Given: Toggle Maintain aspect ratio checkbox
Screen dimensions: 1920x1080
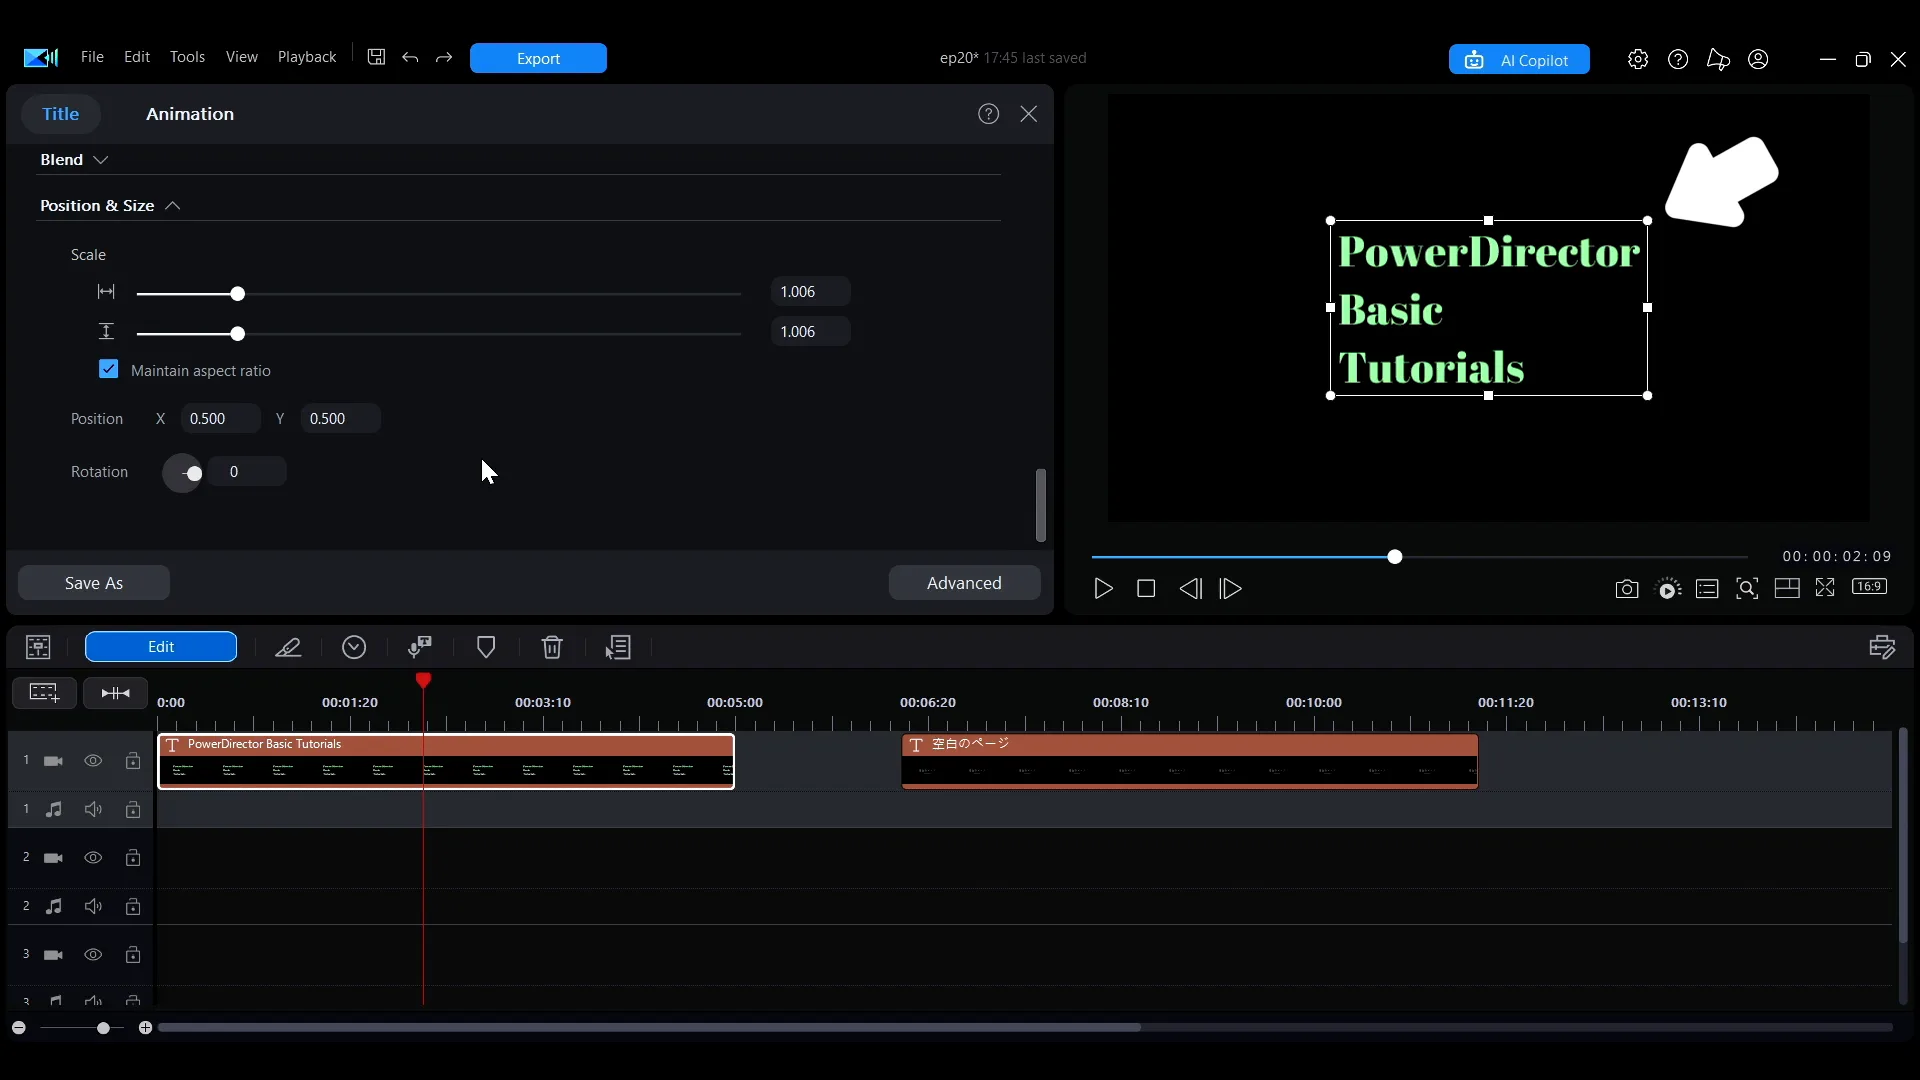Looking at the screenshot, I should pos(109,369).
